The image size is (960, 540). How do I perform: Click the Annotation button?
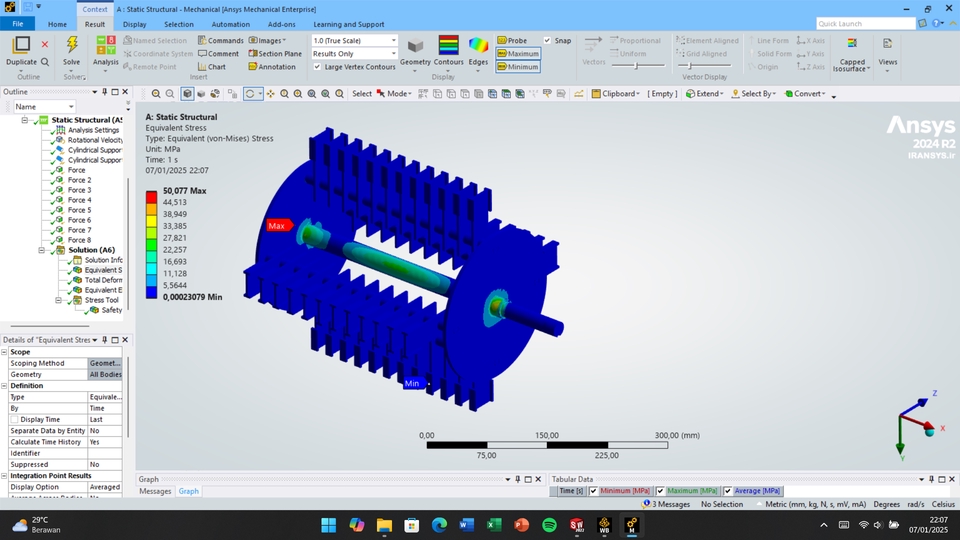[x=272, y=67]
